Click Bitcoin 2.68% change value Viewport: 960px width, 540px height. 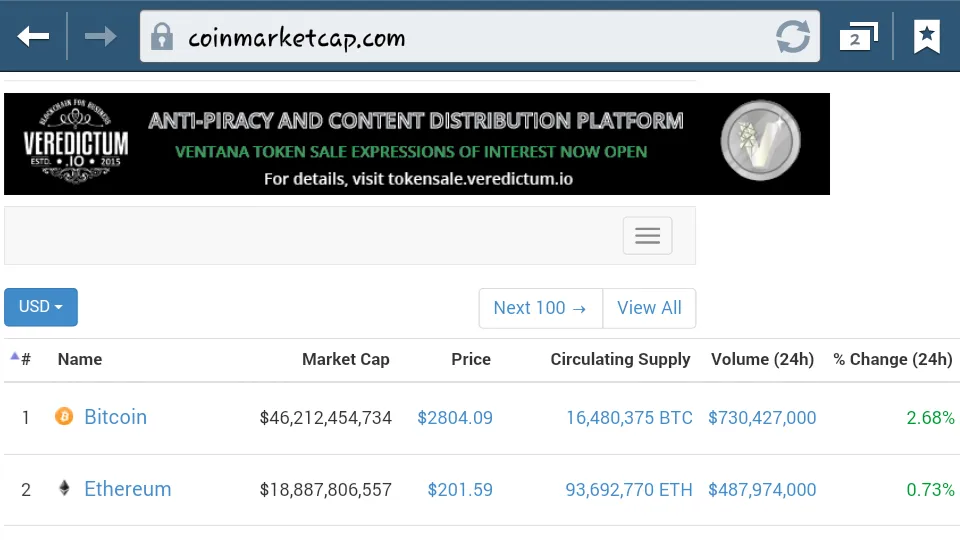point(931,418)
